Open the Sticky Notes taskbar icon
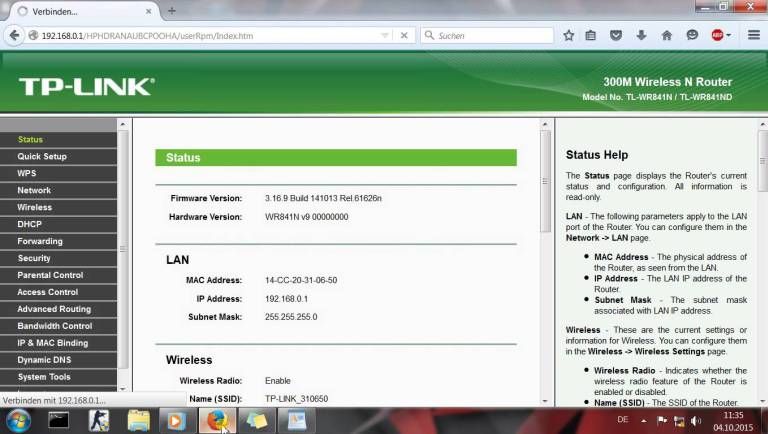The image size is (768, 434). (x=256, y=421)
